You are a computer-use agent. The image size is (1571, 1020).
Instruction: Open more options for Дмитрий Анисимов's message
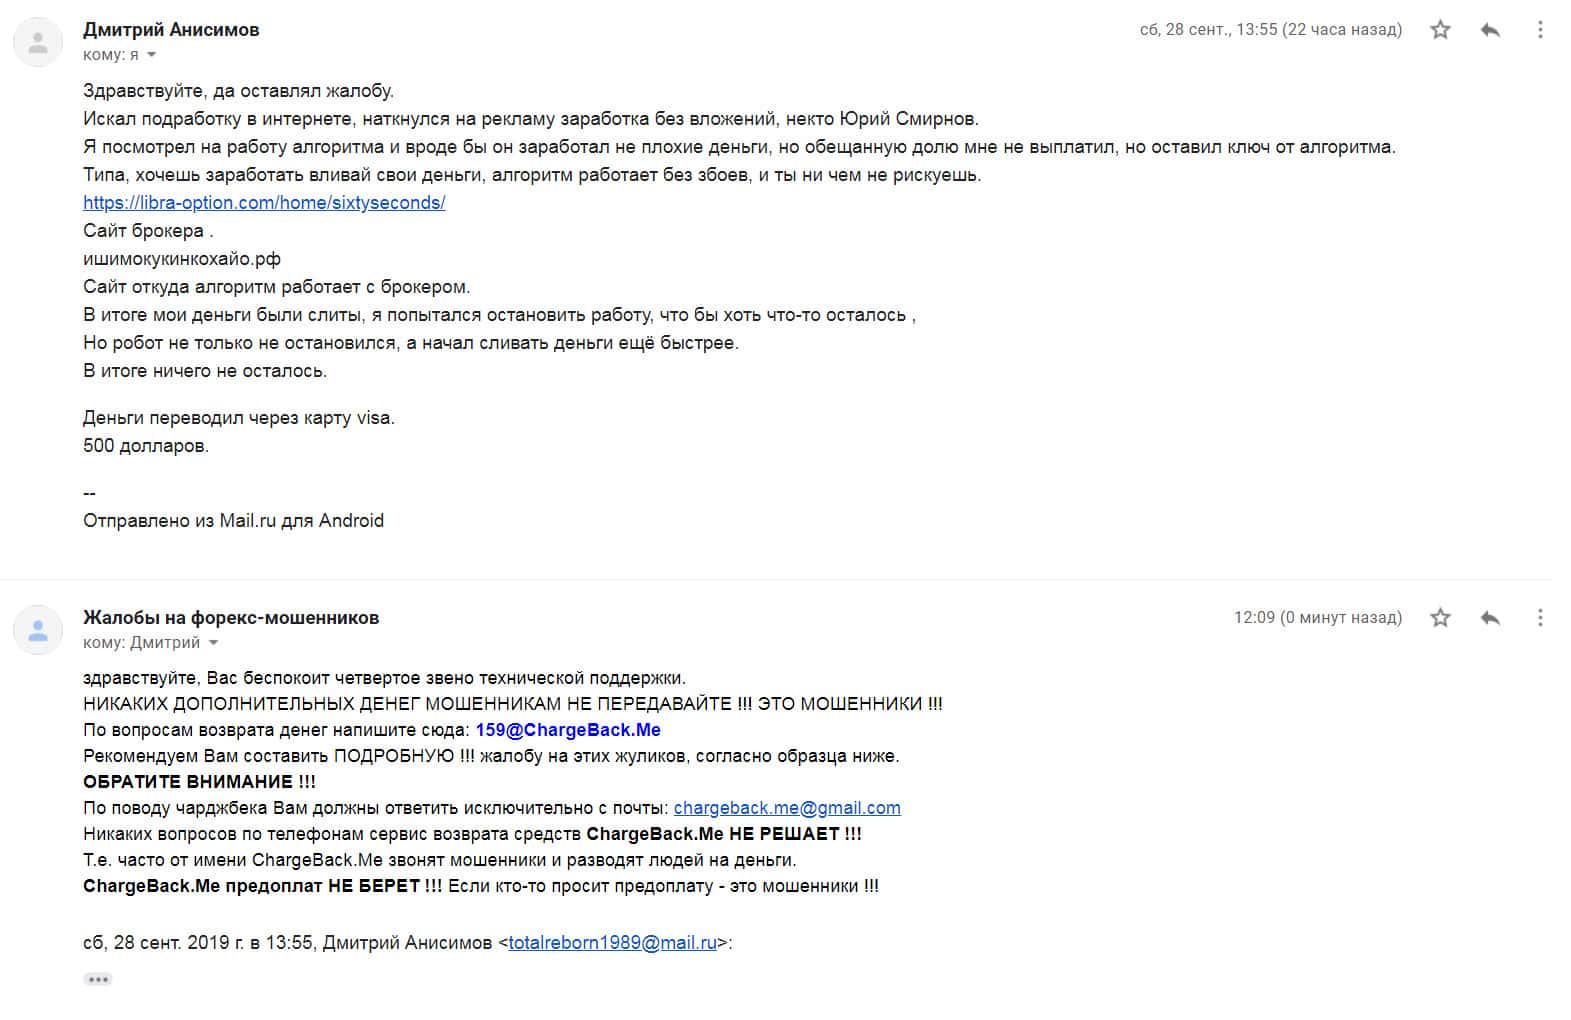(1540, 30)
